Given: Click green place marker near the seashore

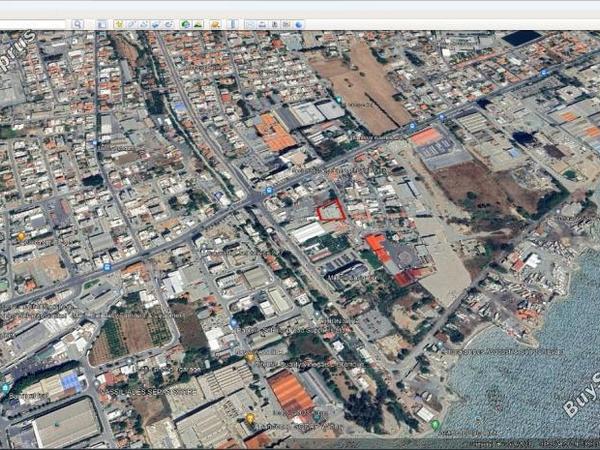Looking at the screenshot, I should pyautogui.click(x=435, y=424).
